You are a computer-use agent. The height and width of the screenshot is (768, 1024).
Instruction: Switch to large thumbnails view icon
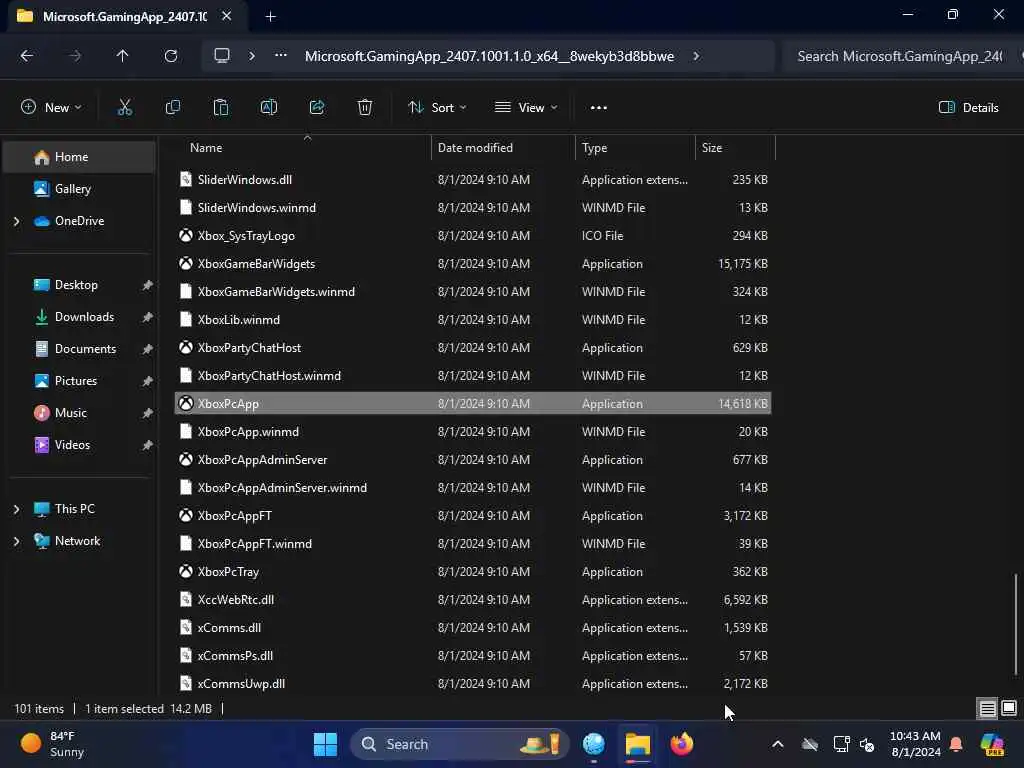click(1009, 709)
